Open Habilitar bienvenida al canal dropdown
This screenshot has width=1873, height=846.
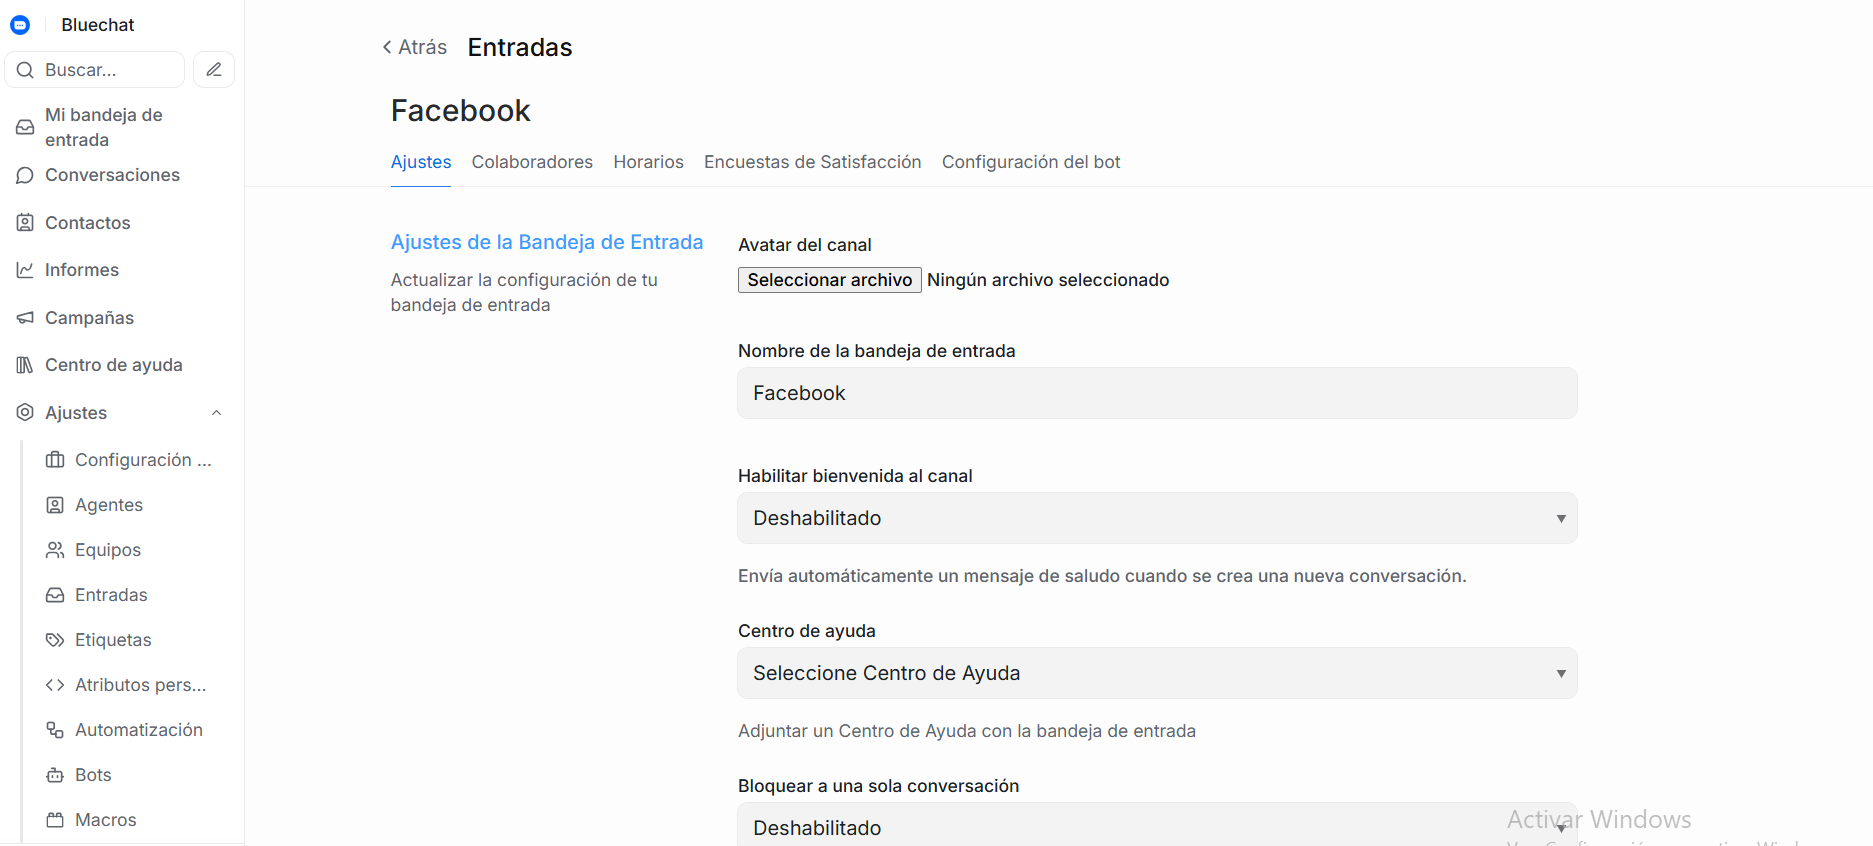click(x=1157, y=518)
